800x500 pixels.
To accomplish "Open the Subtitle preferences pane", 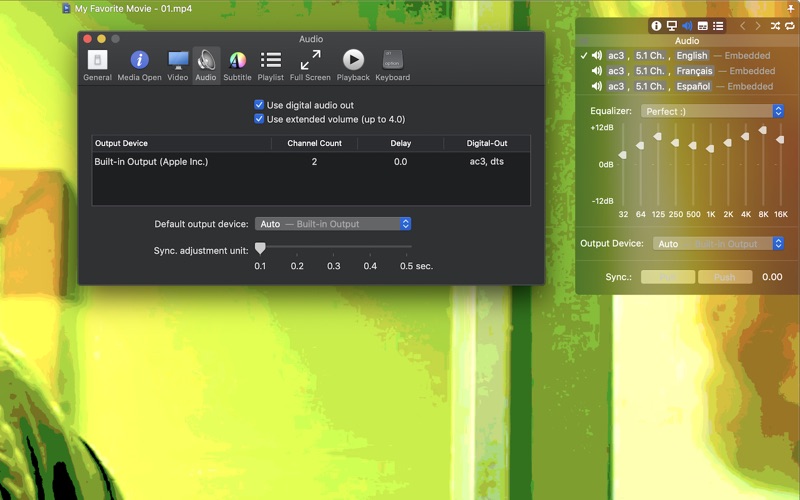I will coord(237,64).
